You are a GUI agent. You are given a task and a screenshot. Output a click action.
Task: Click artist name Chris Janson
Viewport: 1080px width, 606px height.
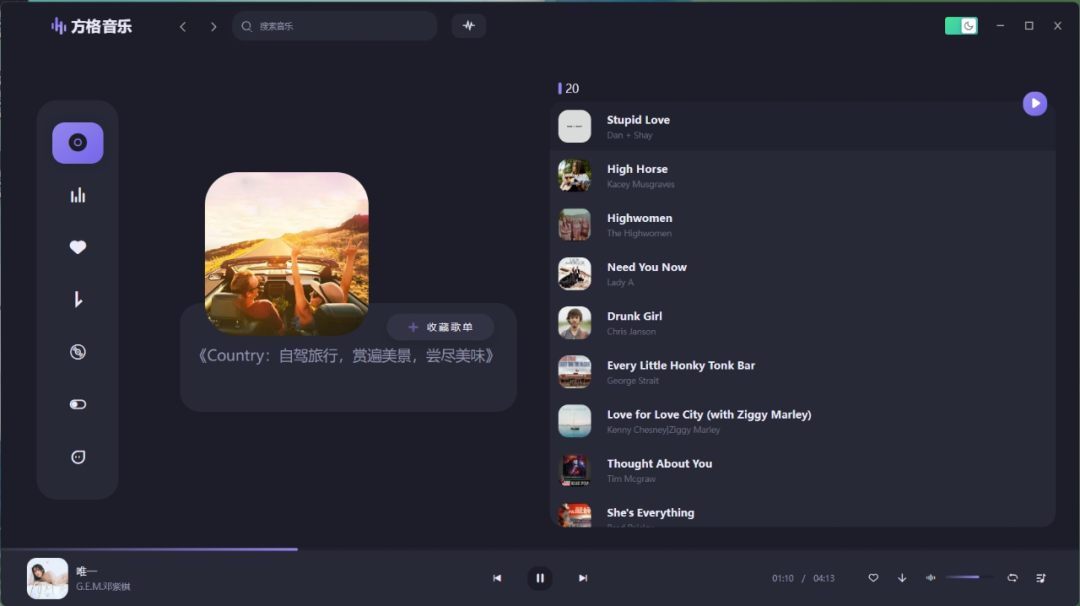(631, 332)
